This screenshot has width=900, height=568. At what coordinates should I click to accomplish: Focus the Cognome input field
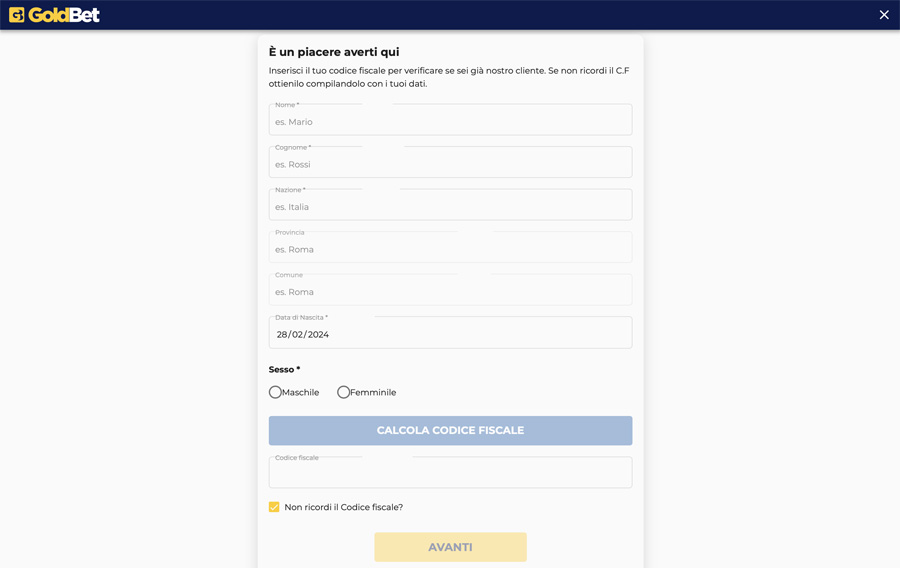click(x=451, y=162)
